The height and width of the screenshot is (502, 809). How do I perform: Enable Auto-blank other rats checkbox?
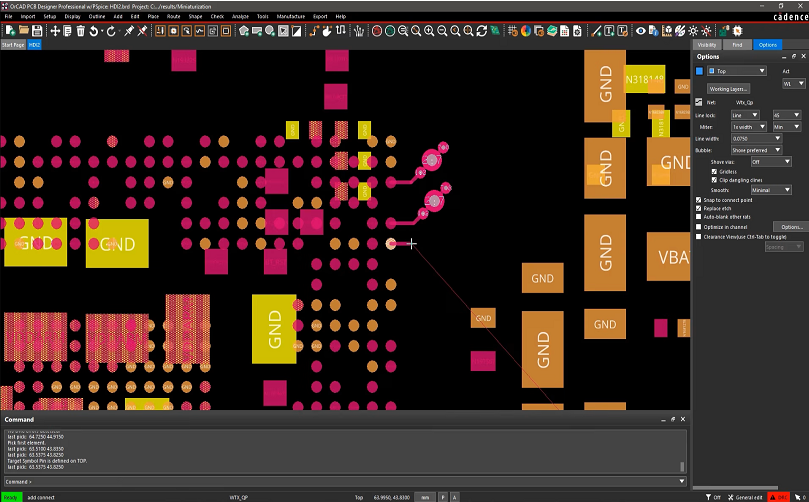[699, 216]
